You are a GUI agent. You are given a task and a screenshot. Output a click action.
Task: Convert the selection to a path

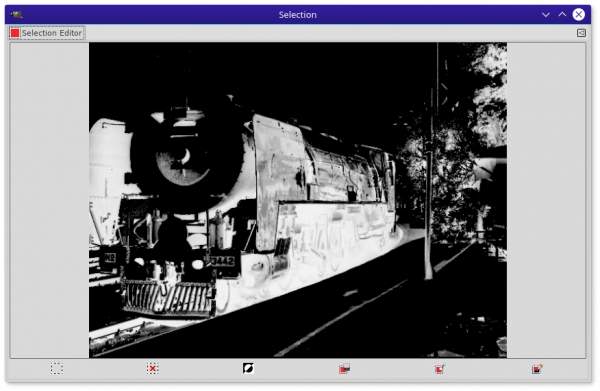coord(440,369)
